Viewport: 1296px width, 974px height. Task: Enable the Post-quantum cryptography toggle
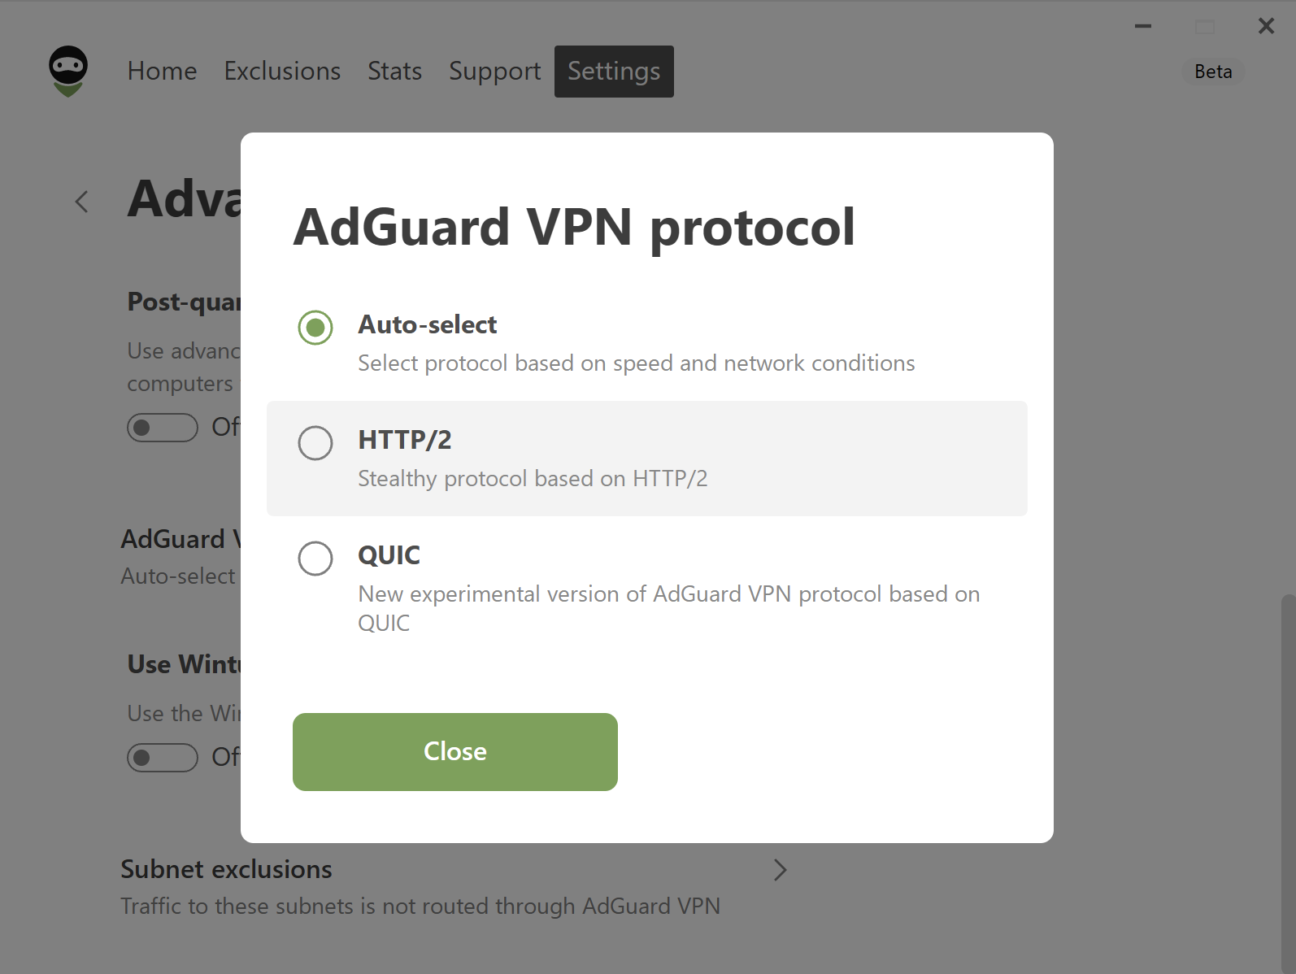[x=162, y=427]
